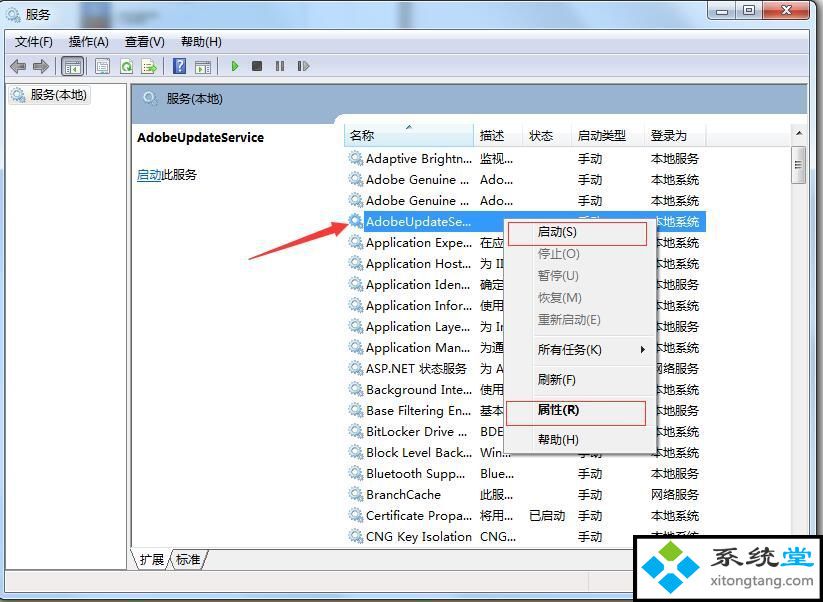Open the 帮助(H) menu in menu bar

tap(201, 41)
